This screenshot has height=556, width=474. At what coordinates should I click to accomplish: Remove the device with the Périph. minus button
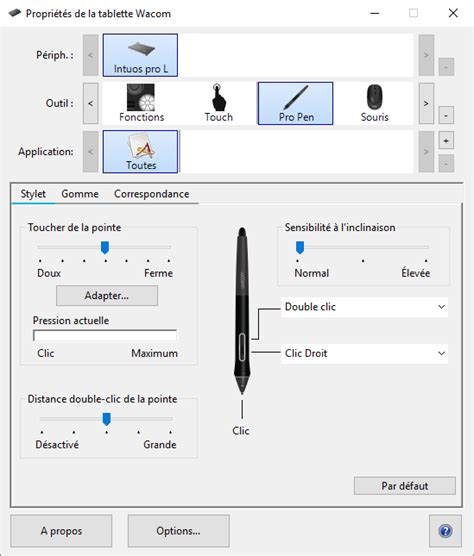point(446,67)
